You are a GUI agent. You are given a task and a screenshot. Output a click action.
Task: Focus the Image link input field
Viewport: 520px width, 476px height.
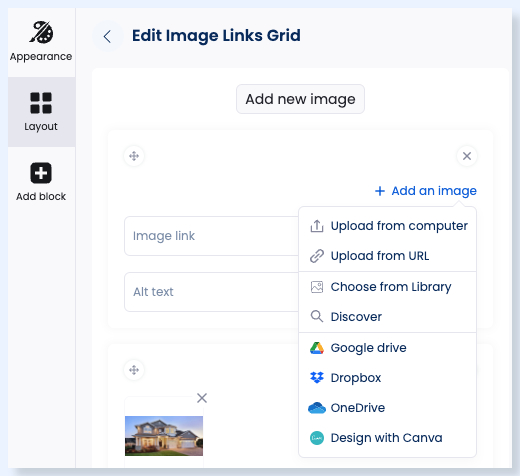pyautogui.click(x=211, y=236)
